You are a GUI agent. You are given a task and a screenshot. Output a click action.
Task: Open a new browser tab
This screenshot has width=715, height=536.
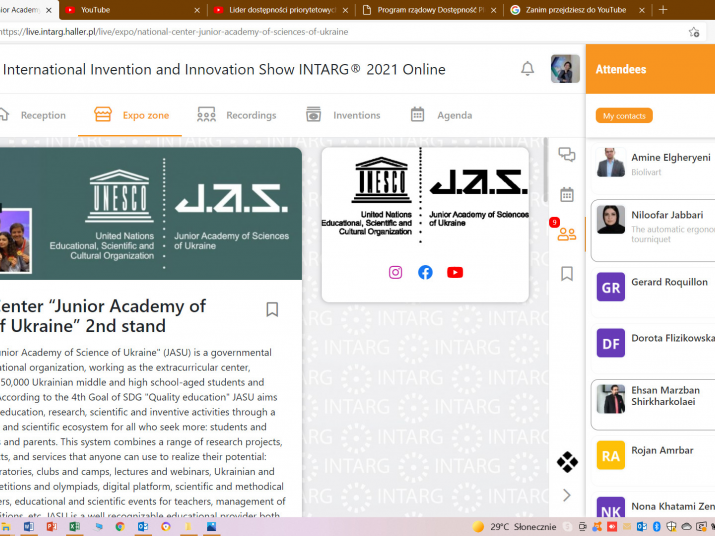663,10
